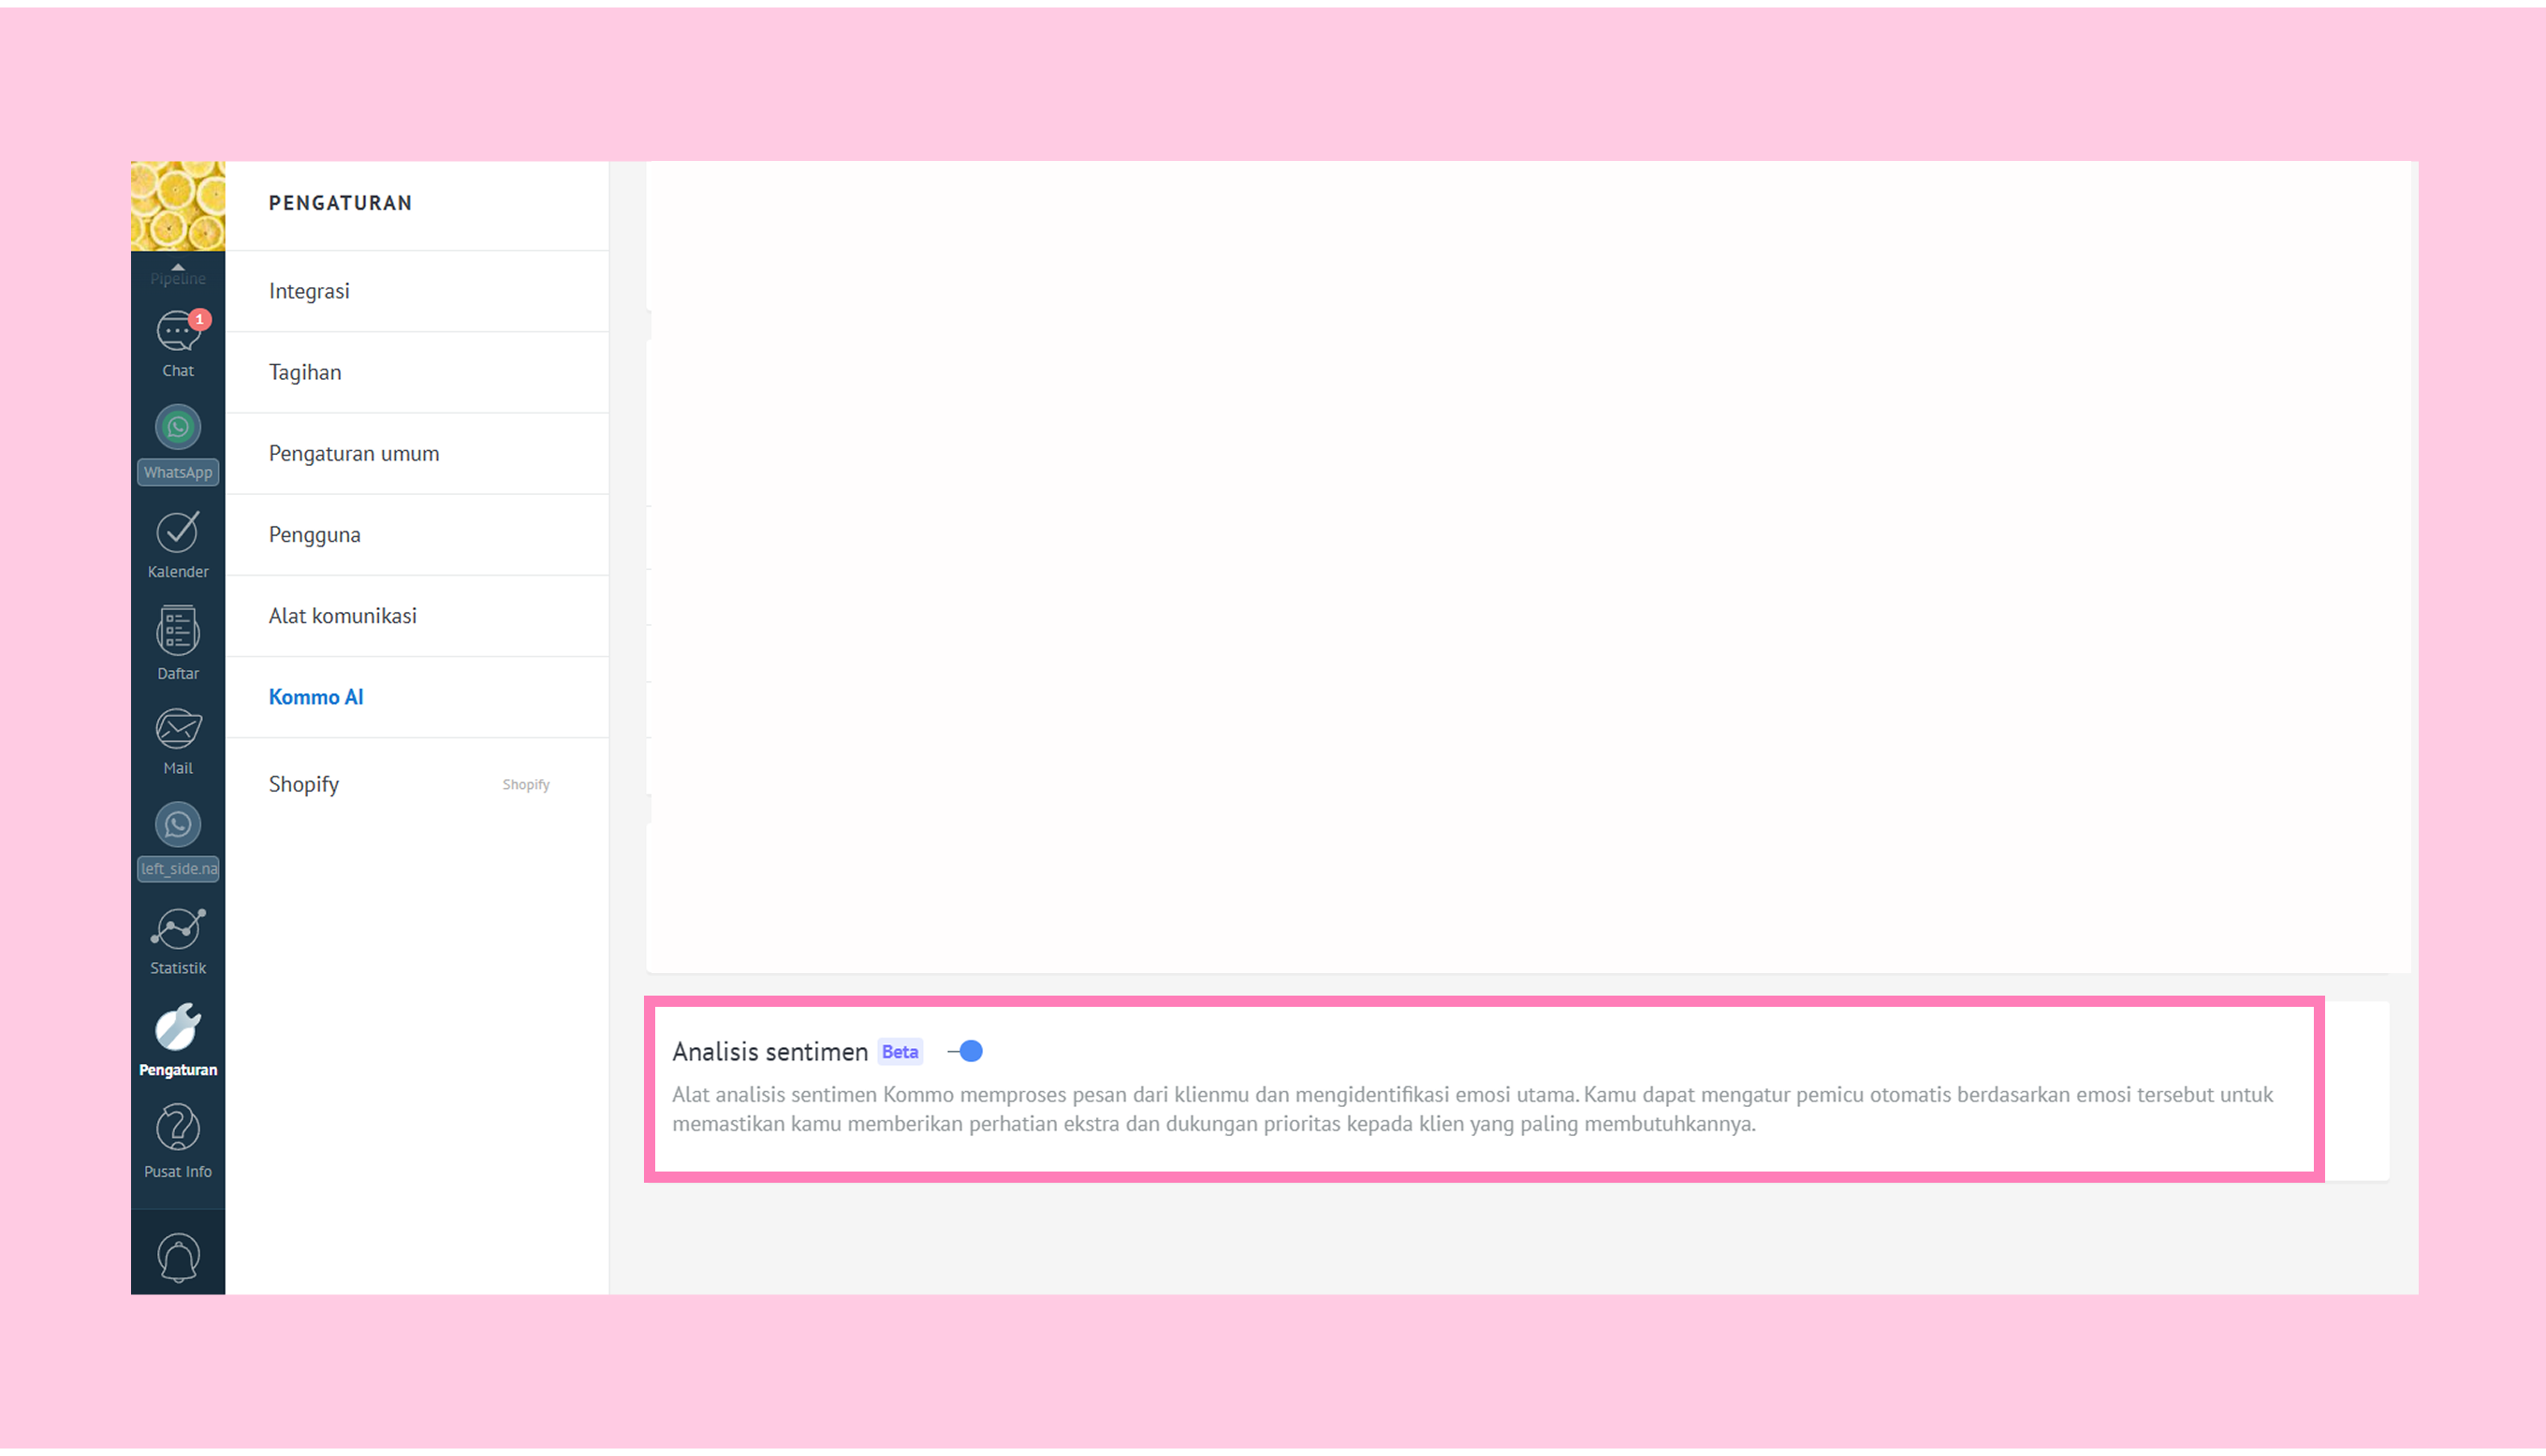Image resolution: width=2546 pixels, height=1456 pixels.
Task: Select the Kommo AI menu item
Action: click(417, 697)
